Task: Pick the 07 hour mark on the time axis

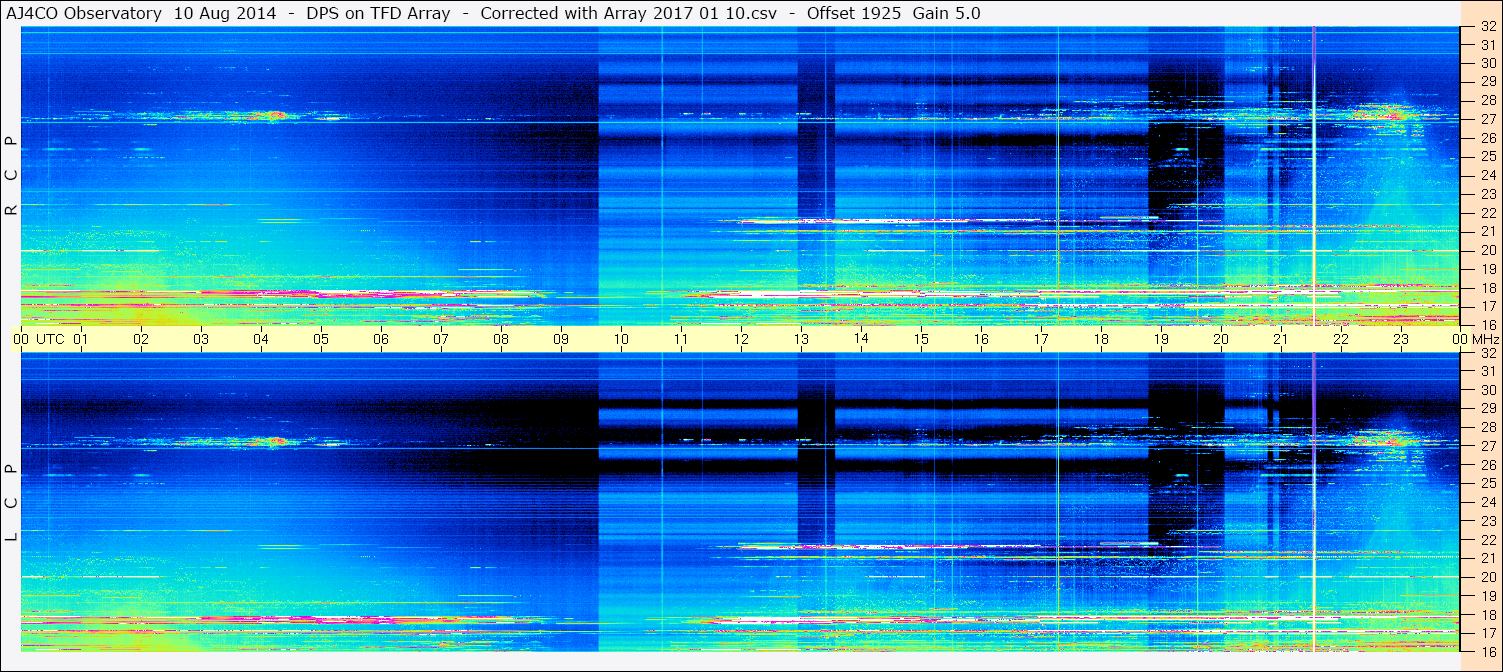Action: coord(441,339)
